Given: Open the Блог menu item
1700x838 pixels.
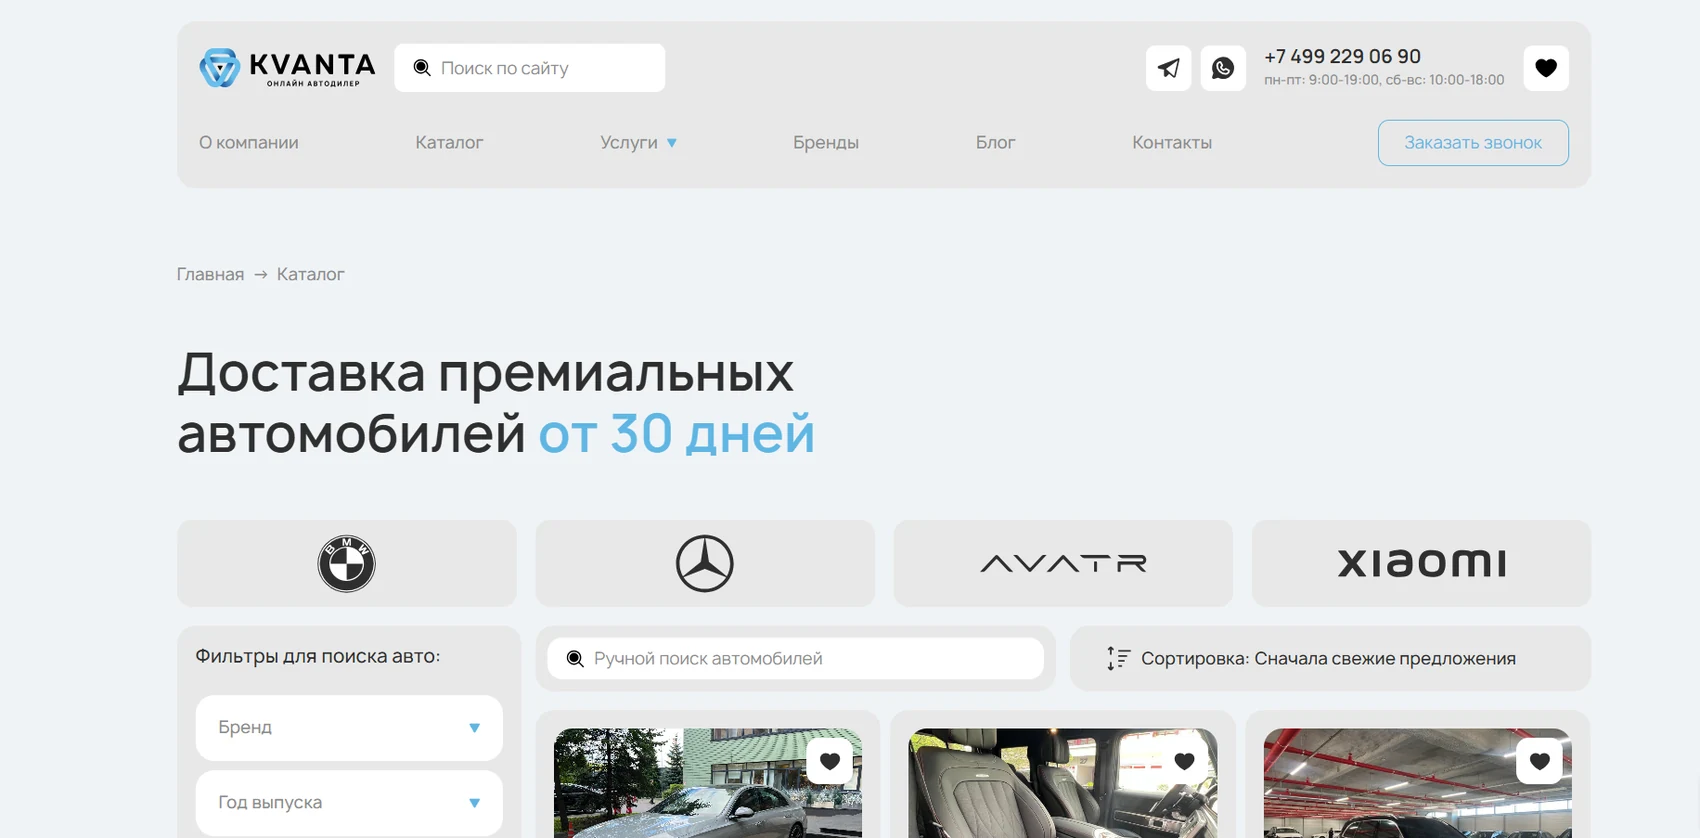Looking at the screenshot, I should (995, 143).
